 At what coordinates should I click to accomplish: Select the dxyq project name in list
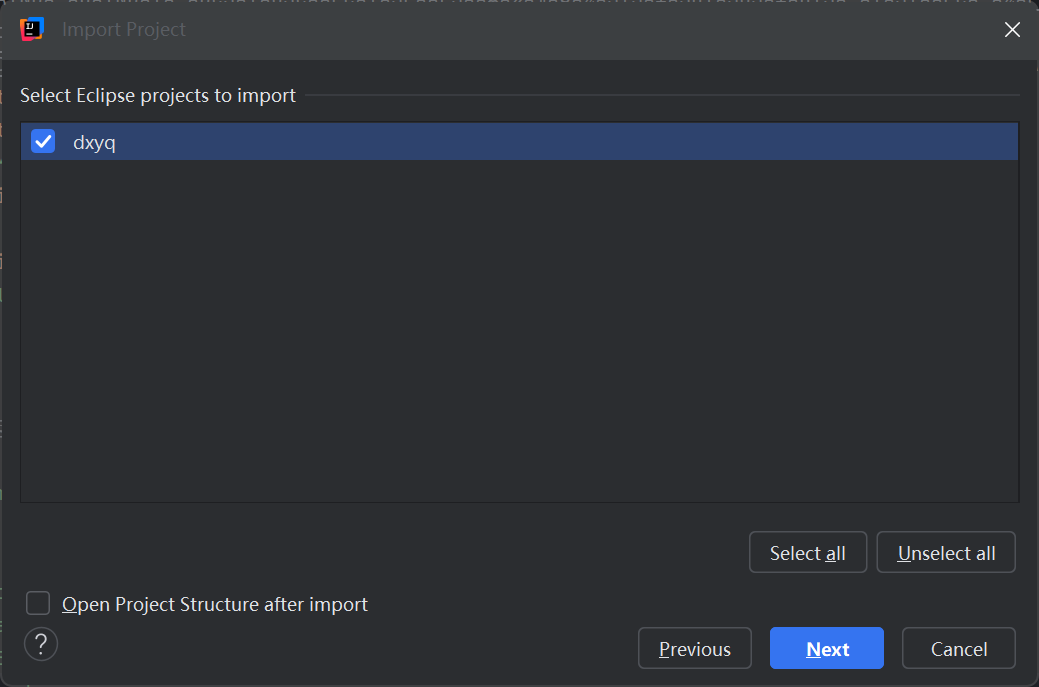coord(94,142)
